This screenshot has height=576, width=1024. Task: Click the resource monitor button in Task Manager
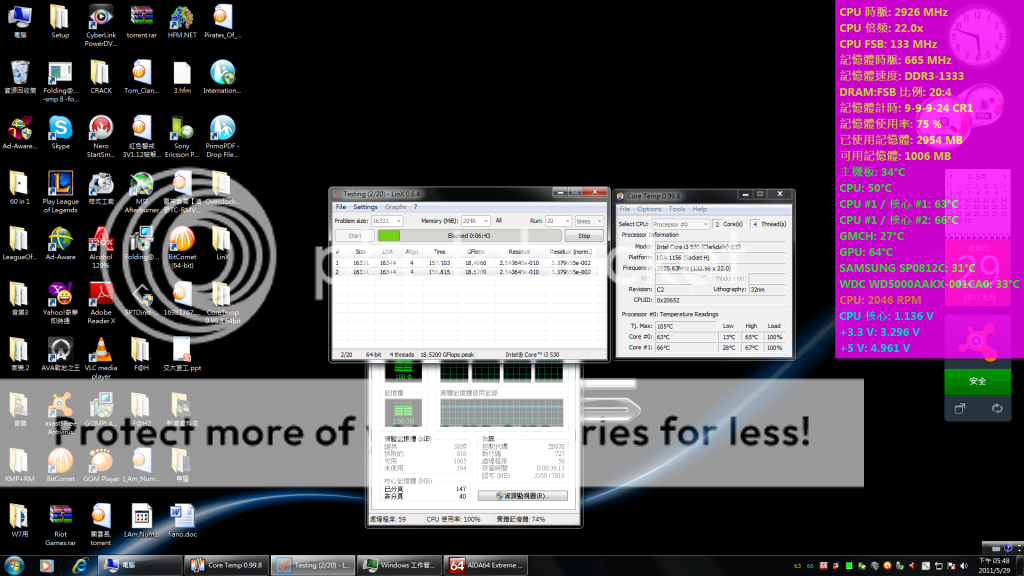(522, 496)
